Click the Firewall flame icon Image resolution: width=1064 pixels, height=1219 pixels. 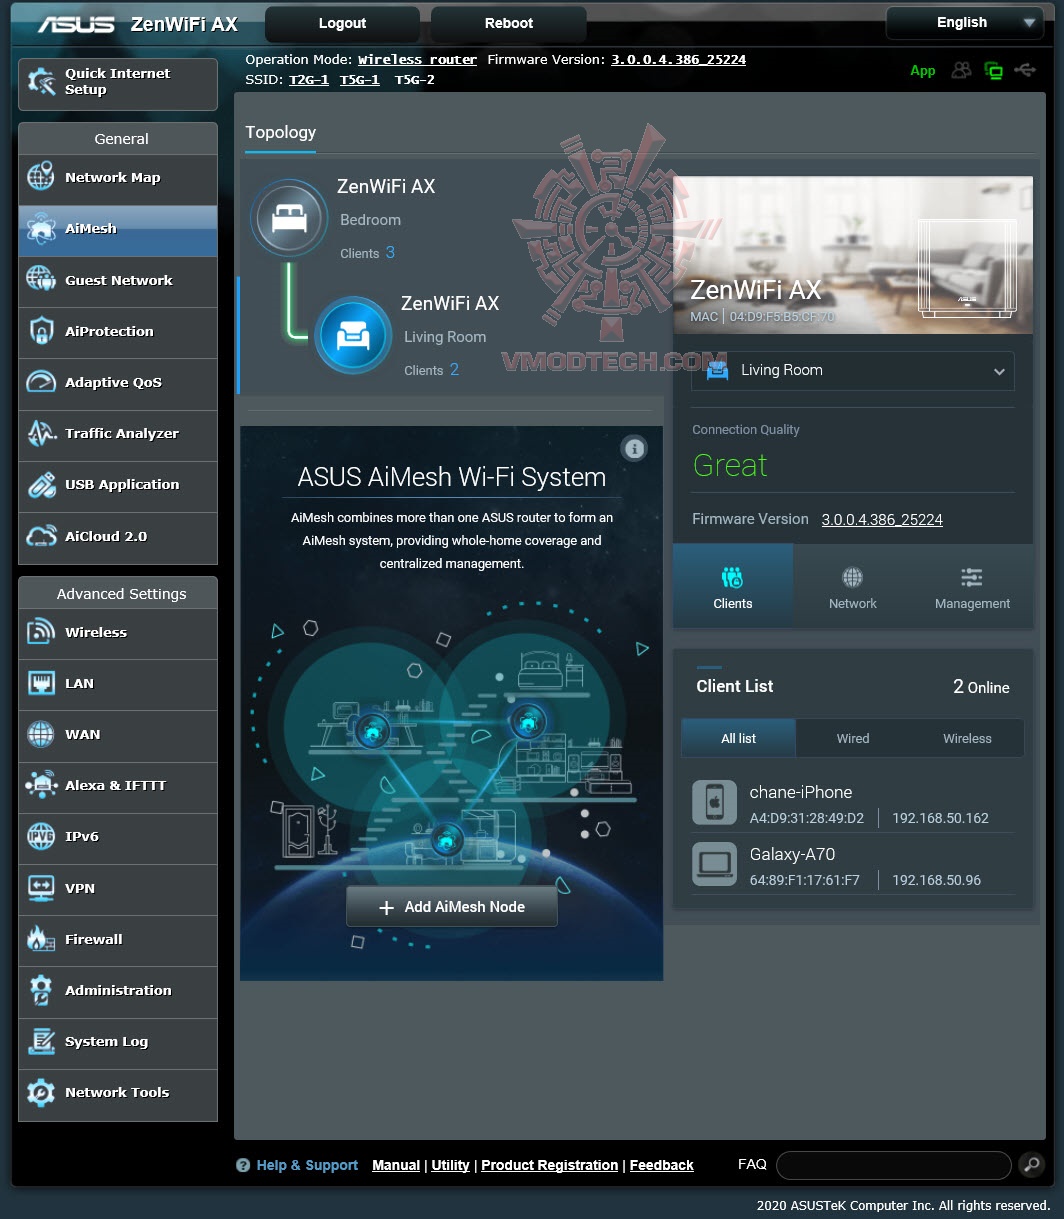(41, 939)
